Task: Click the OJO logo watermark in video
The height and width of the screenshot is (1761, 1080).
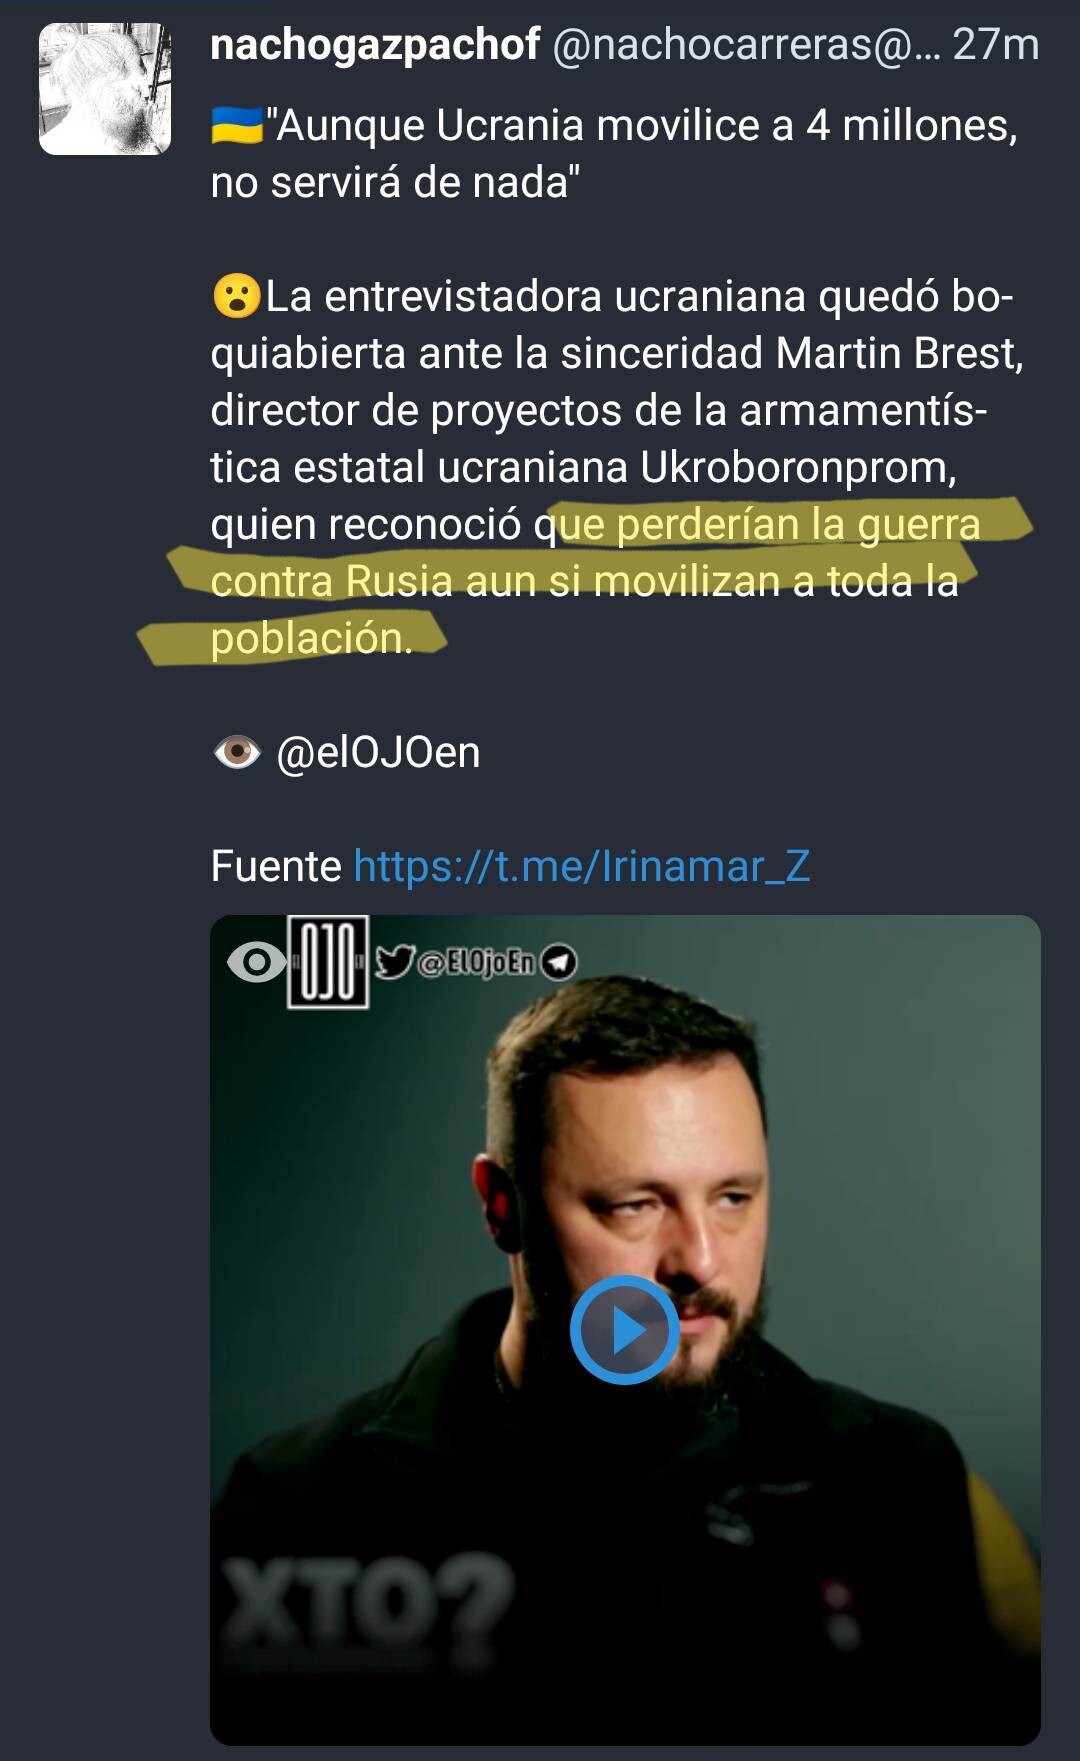Action: [328, 961]
